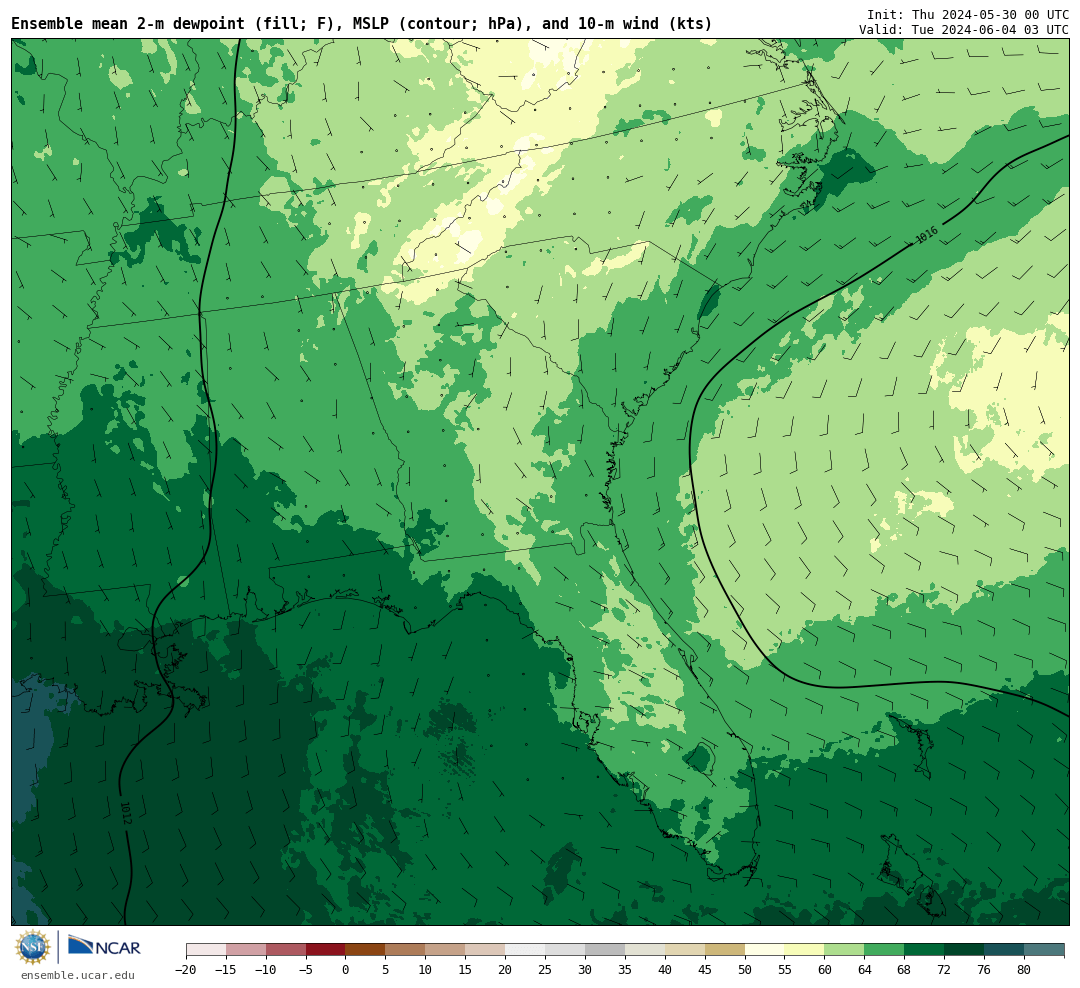Image resolution: width=1080 pixels, height=988 pixels.
Task: Click the NSF logo
Action: [x=33, y=947]
